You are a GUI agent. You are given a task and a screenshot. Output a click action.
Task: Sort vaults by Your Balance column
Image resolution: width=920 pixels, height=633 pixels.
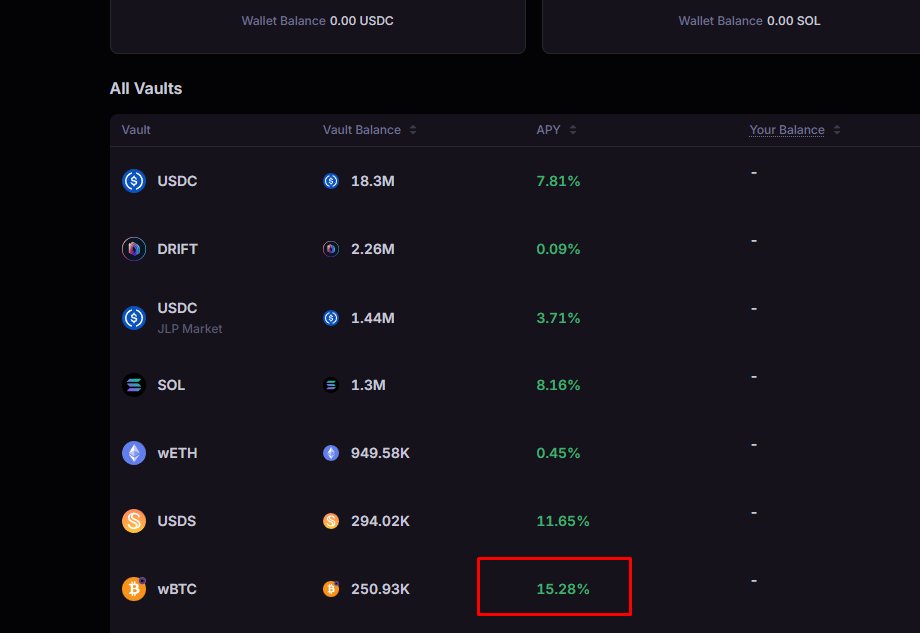(836, 130)
